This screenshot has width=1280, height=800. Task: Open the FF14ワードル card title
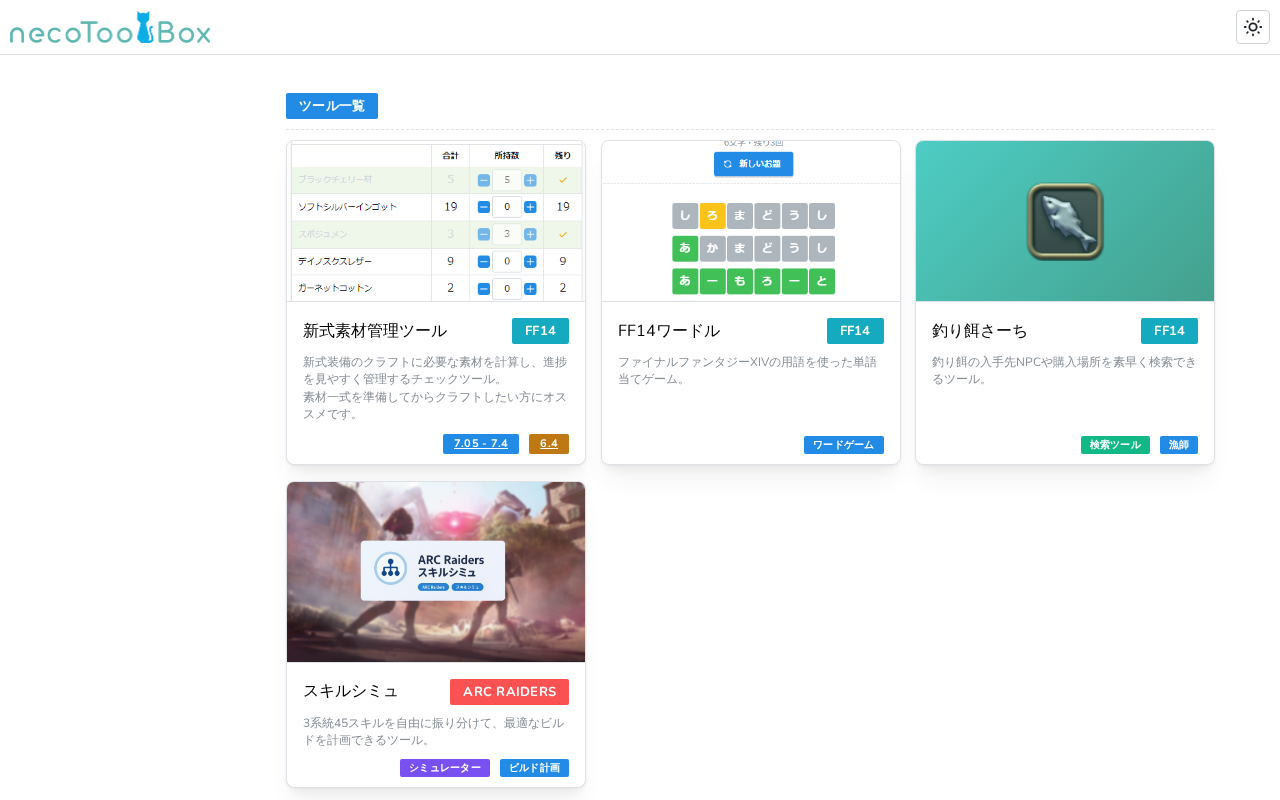click(669, 331)
